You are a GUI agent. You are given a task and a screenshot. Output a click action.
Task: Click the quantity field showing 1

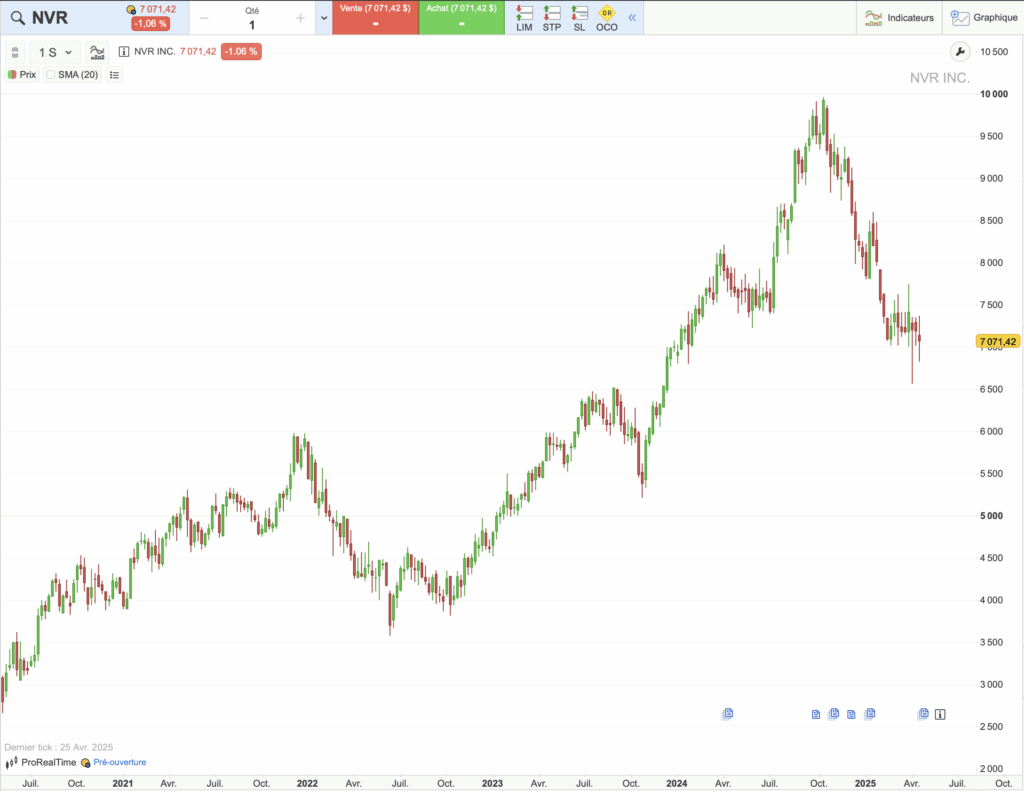coord(252,25)
